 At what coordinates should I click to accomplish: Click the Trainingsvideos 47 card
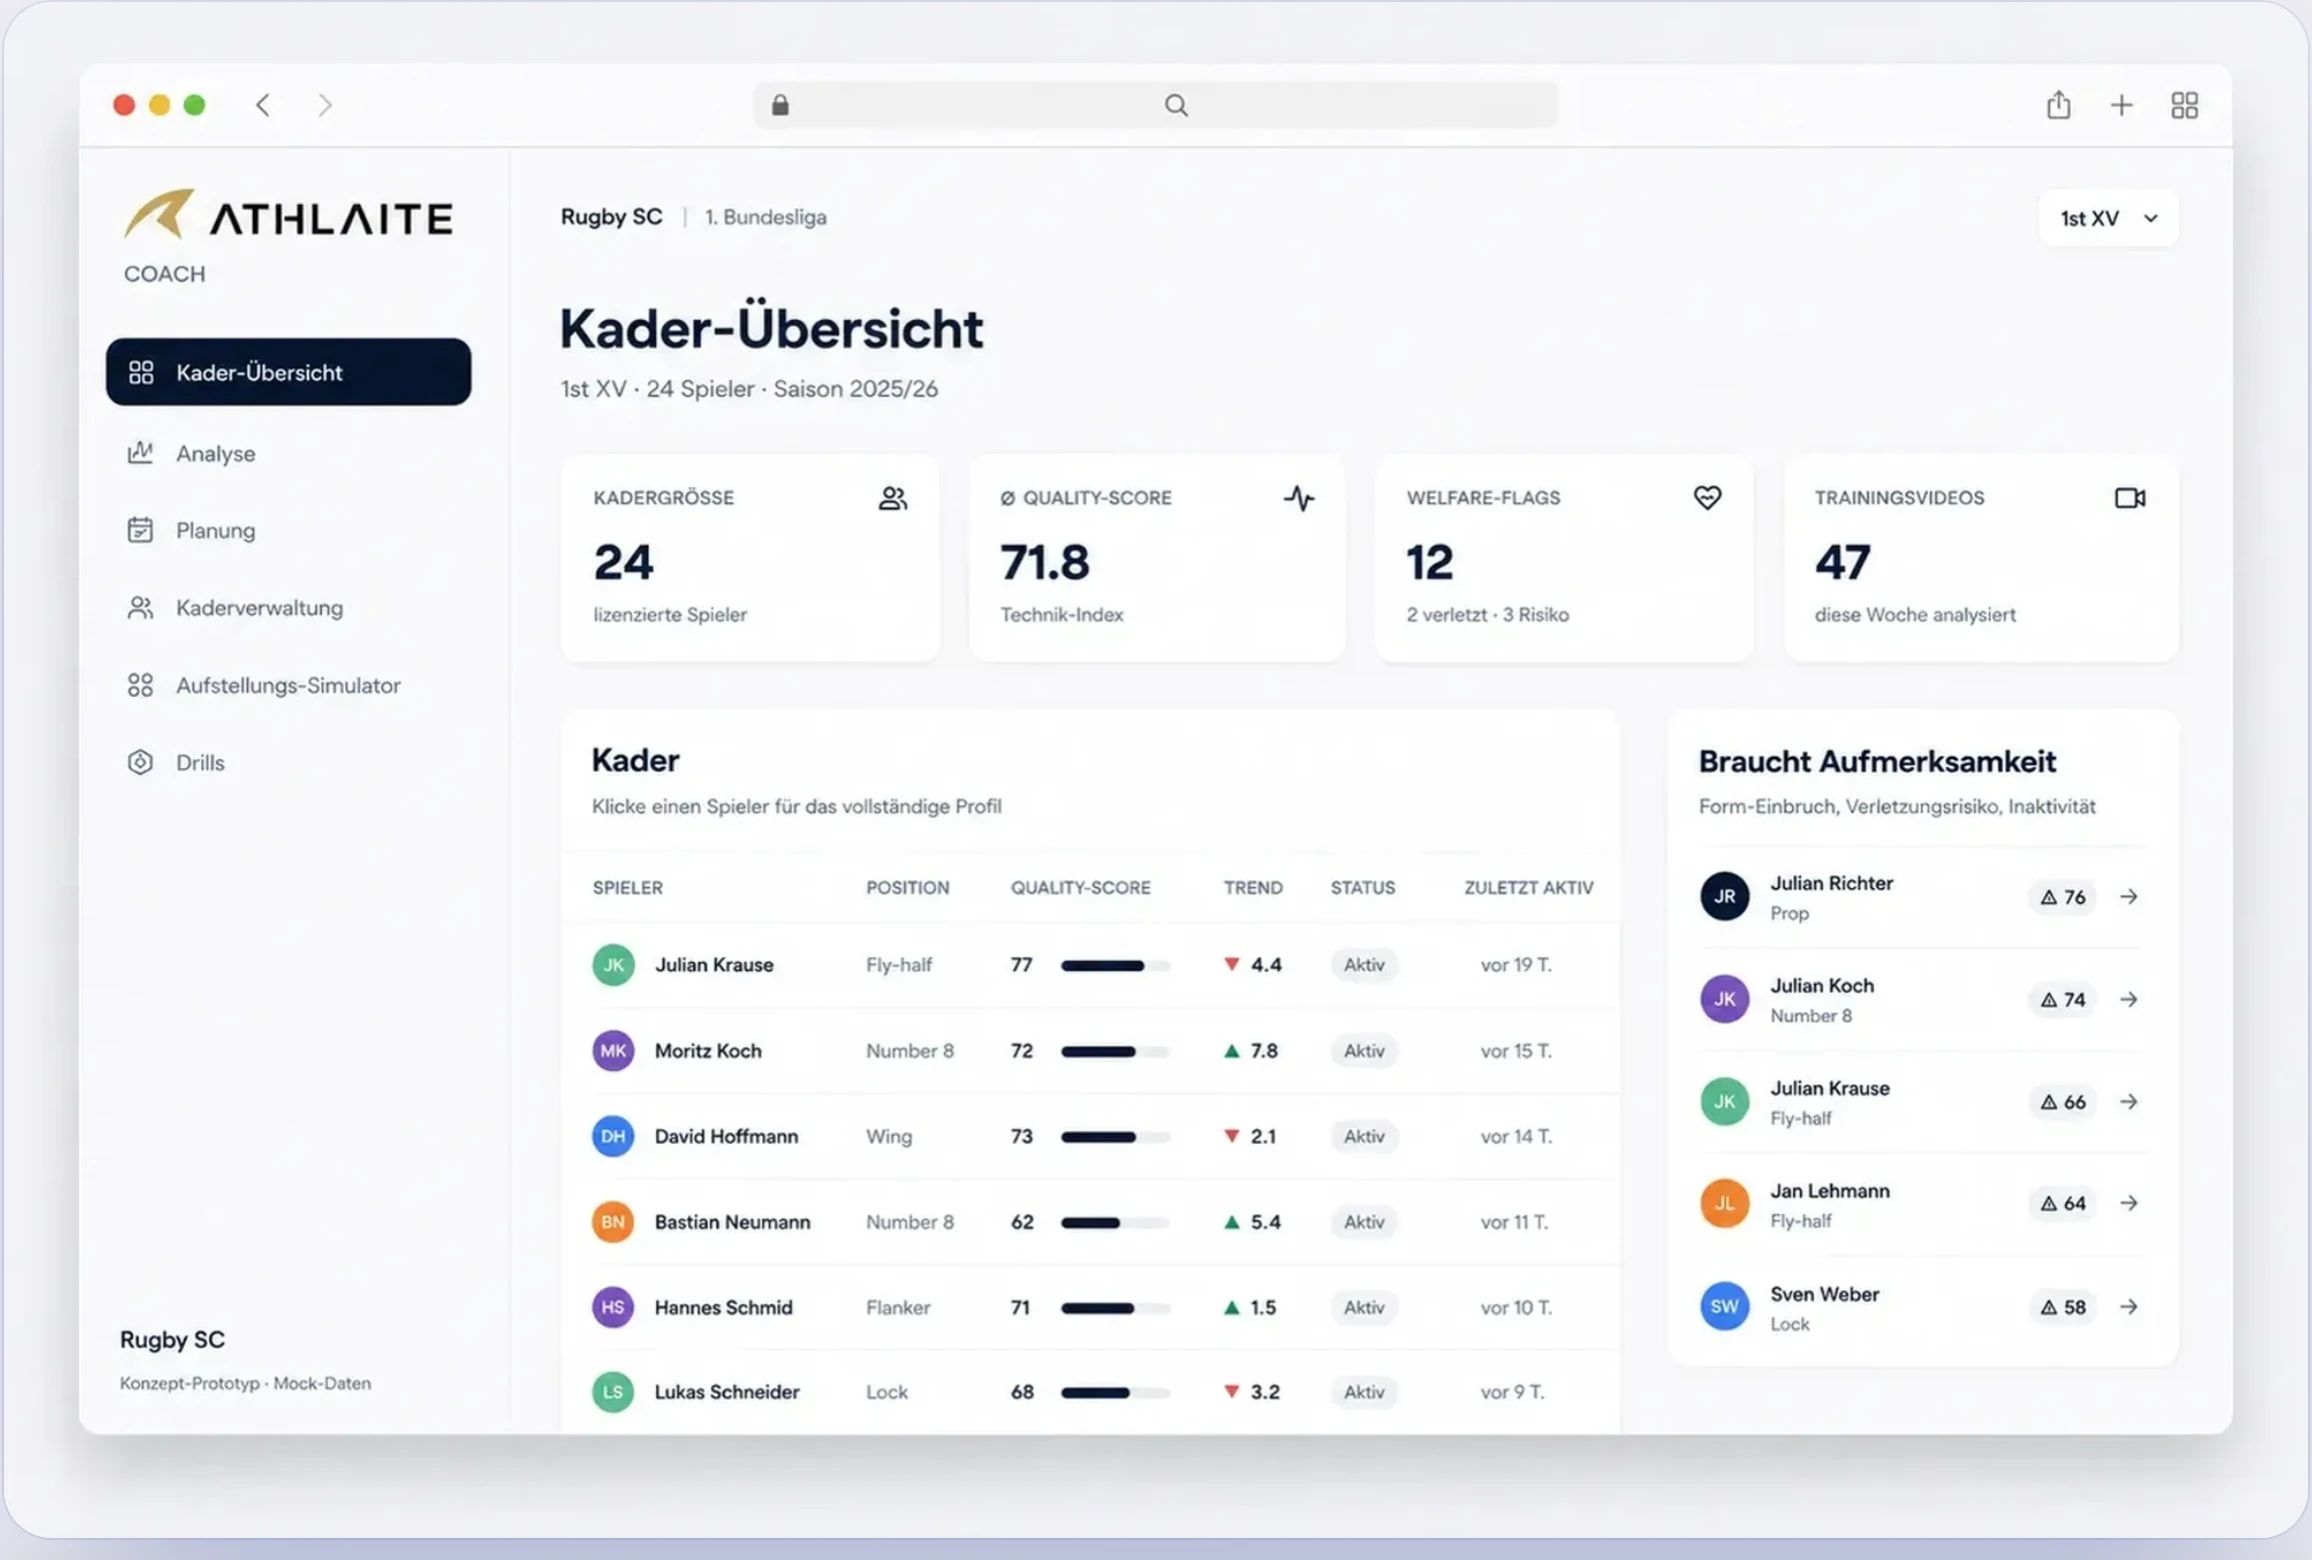tap(1981, 558)
